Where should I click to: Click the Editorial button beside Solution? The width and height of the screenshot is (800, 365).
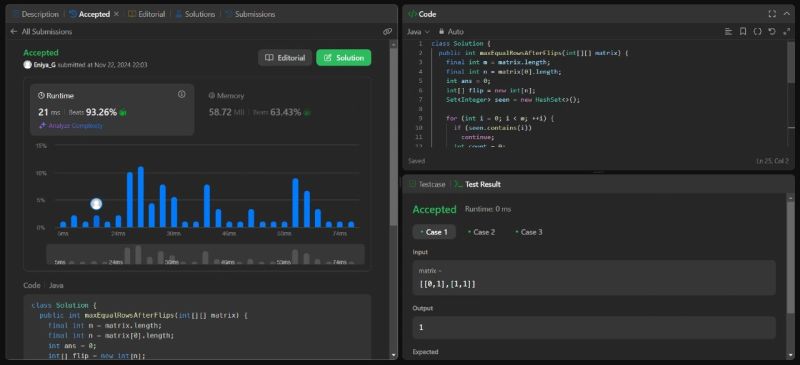285,58
